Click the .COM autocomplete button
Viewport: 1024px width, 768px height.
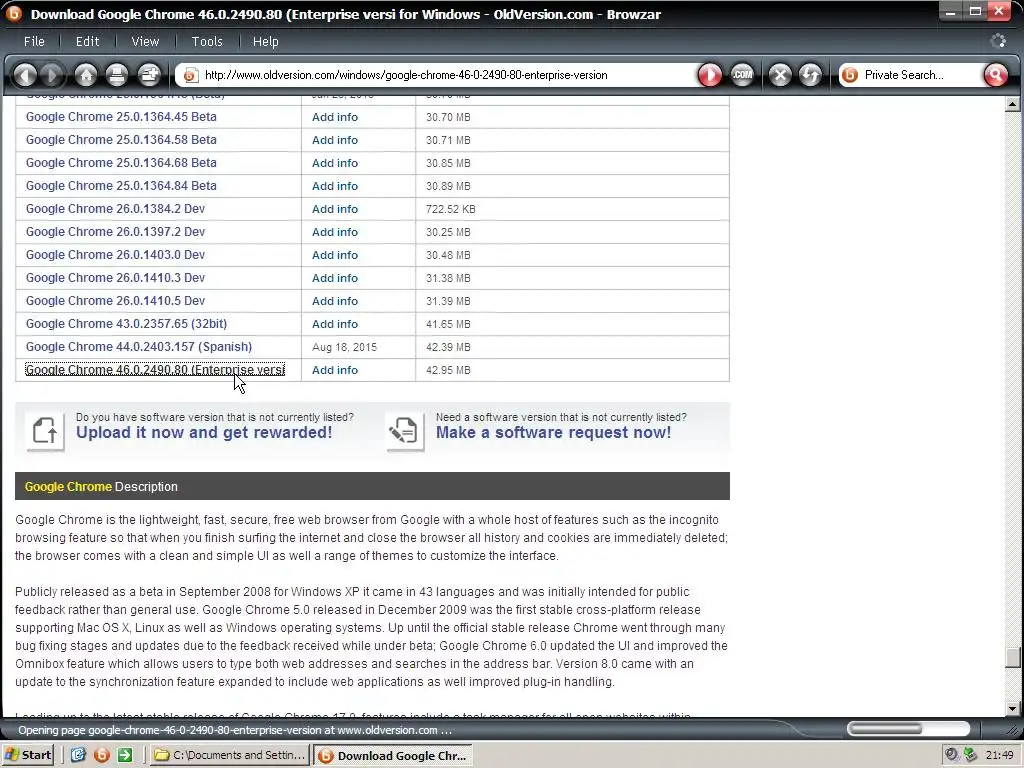pos(742,75)
